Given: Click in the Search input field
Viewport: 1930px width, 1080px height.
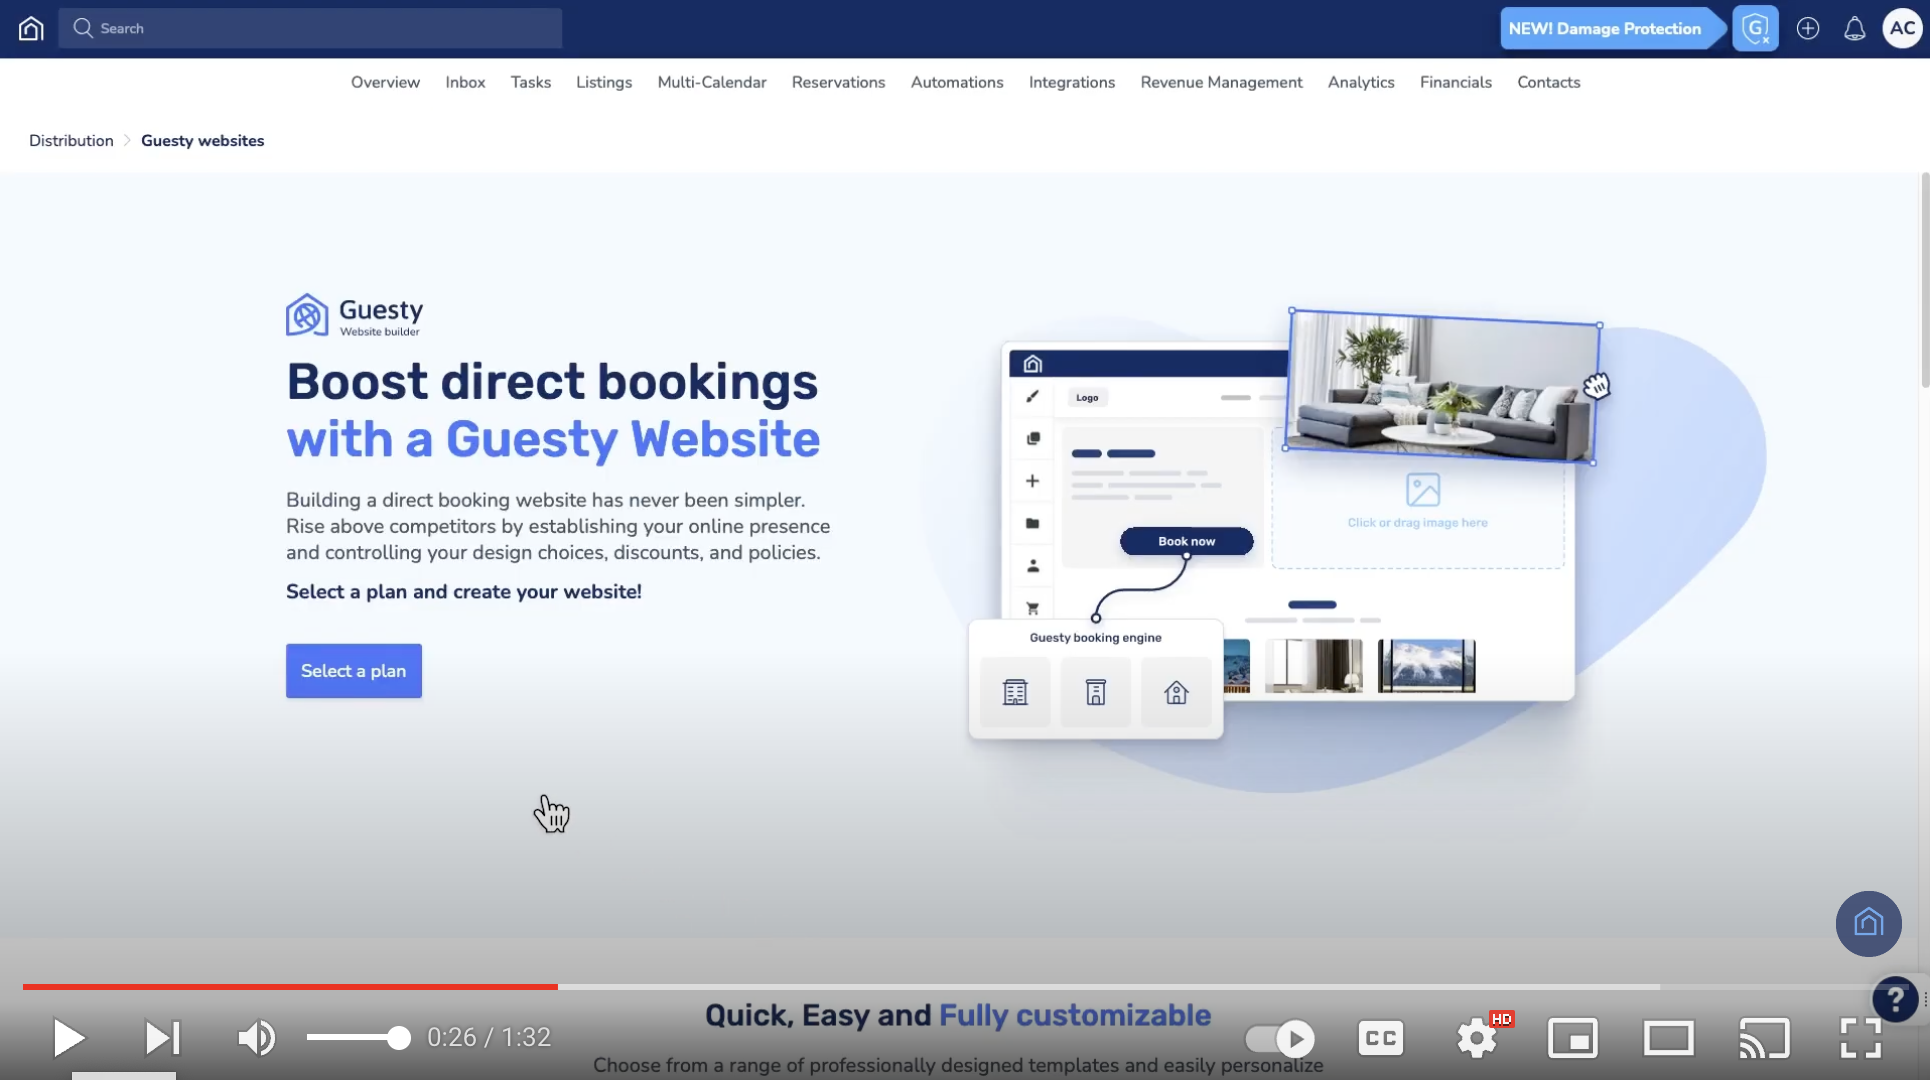Looking at the screenshot, I should pos(320,28).
